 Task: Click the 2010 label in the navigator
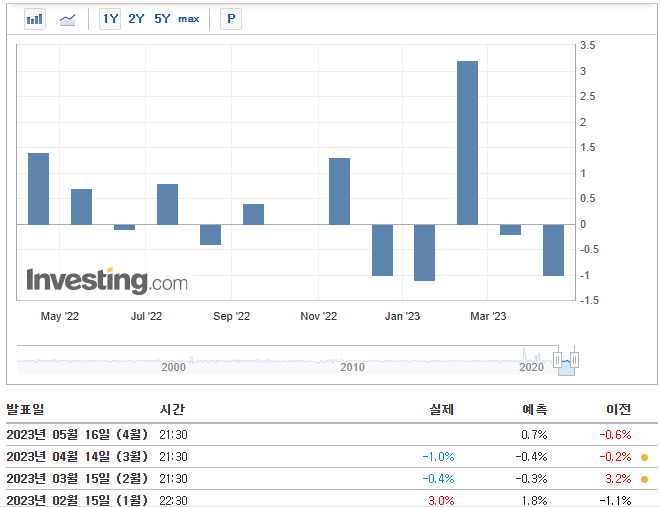point(352,367)
